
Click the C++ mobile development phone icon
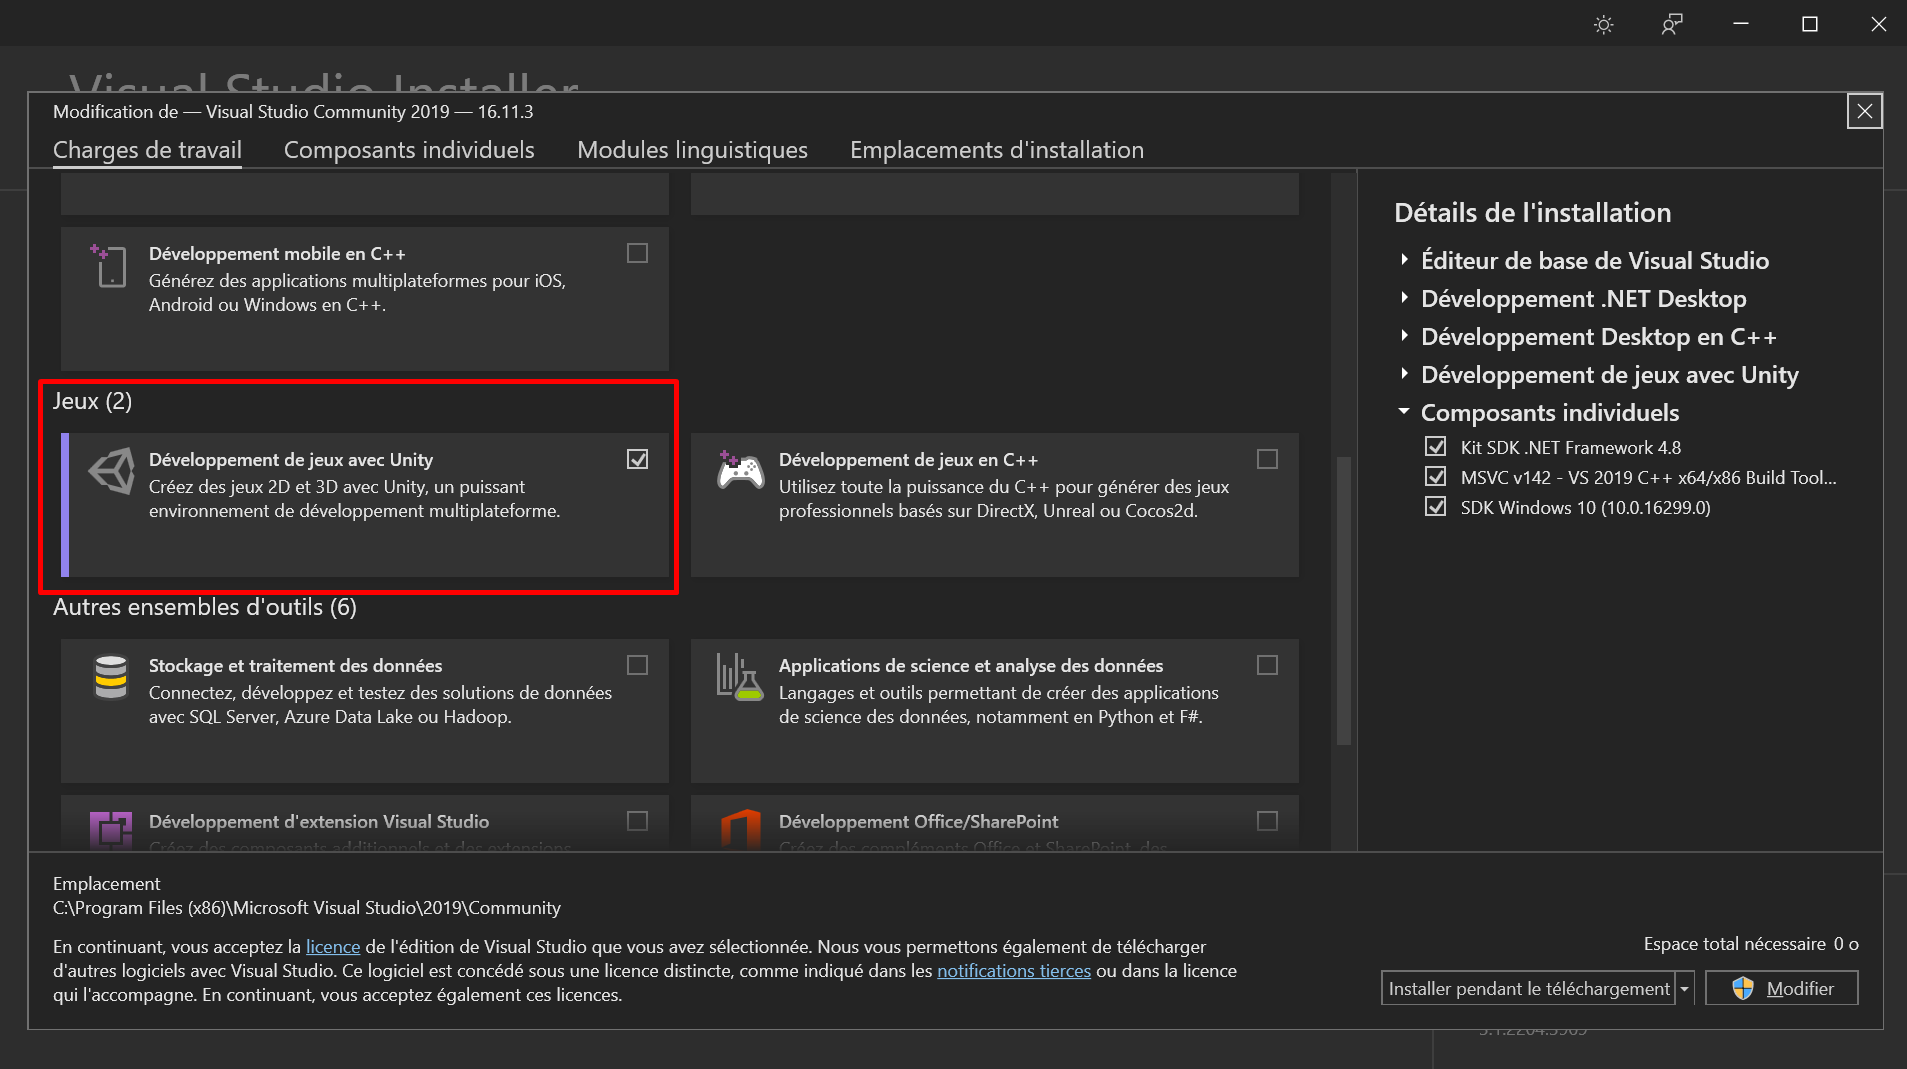click(109, 266)
